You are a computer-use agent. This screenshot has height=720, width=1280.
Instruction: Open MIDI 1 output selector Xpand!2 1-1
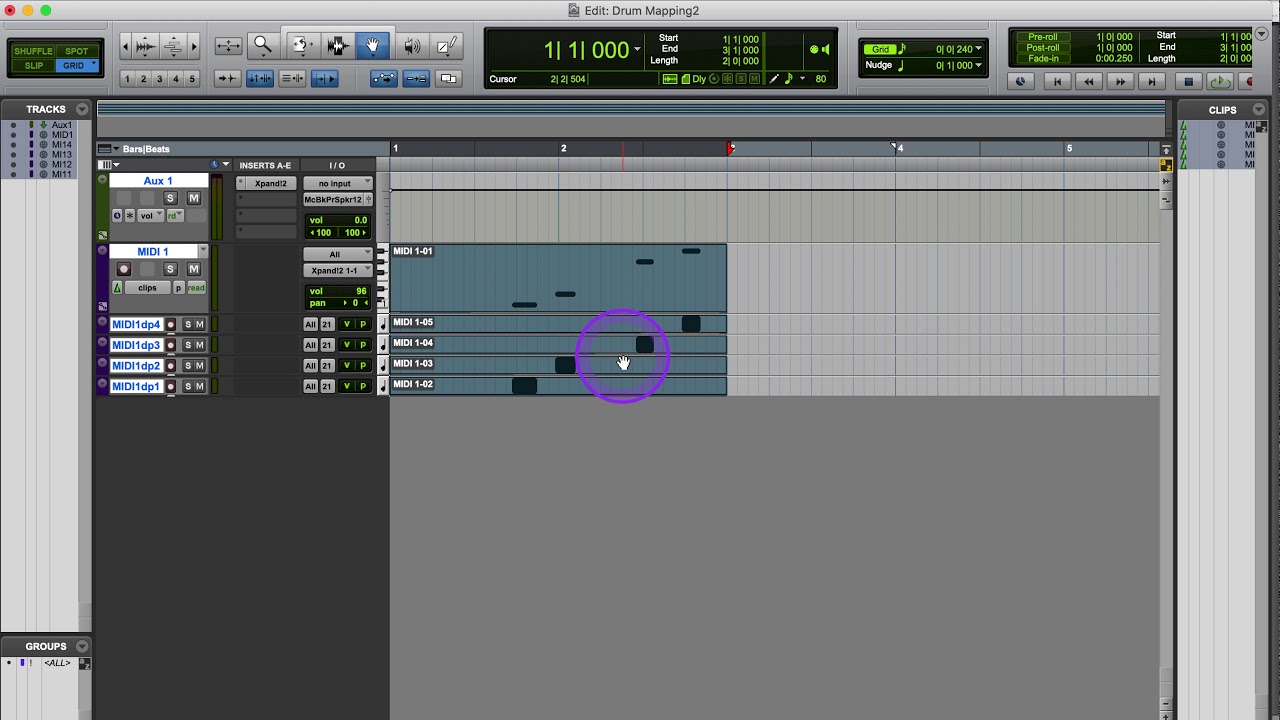coord(337,271)
